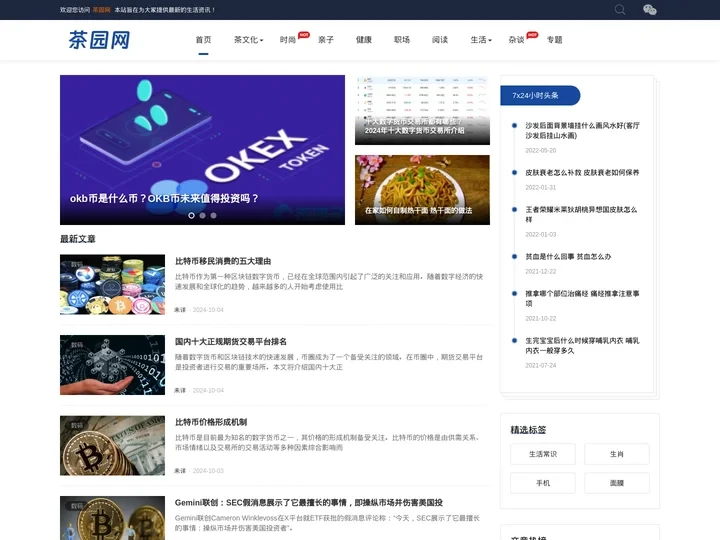Screen dimensions: 720x540
Task: Click the 数码 badge on bitcoin dollar thumbnail
Action: (x=77, y=425)
